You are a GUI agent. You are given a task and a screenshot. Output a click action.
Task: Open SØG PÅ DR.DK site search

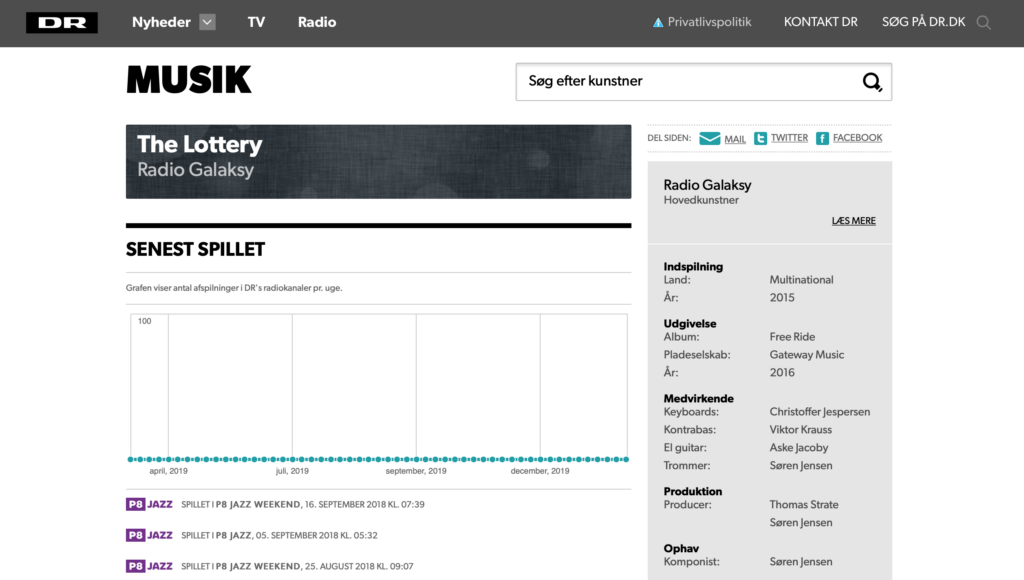tap(923, 22)
